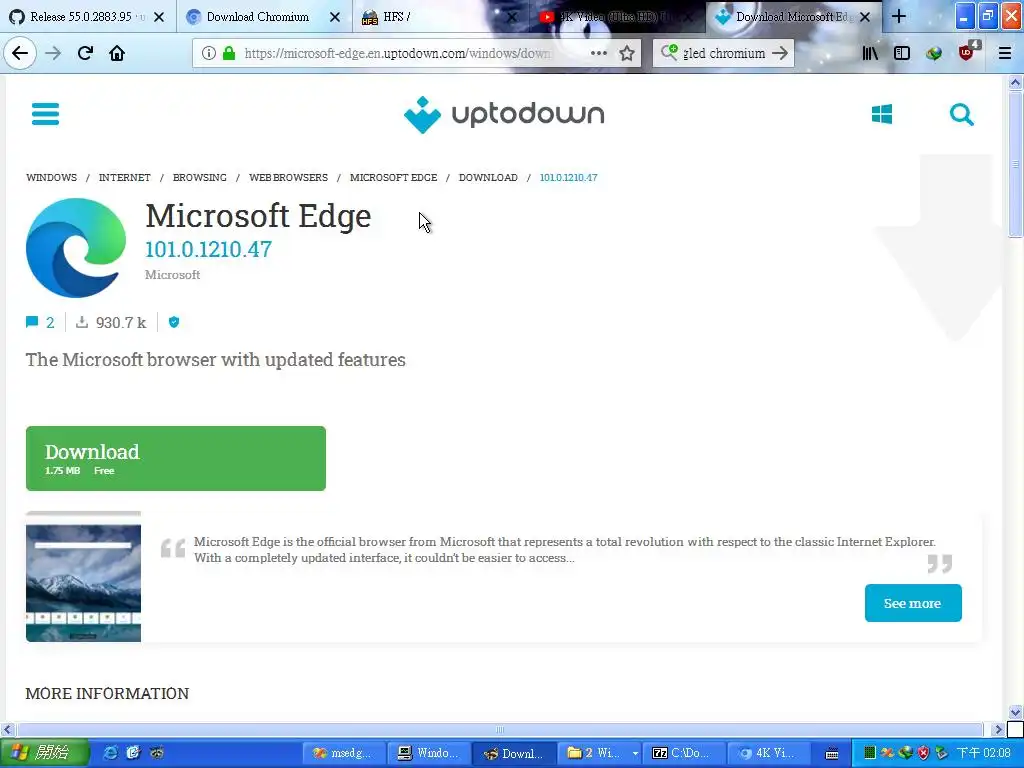Open comments via speech bubble icon
Image resolution: width=1024 pixels, height=768 pixels.
[32, 322]
